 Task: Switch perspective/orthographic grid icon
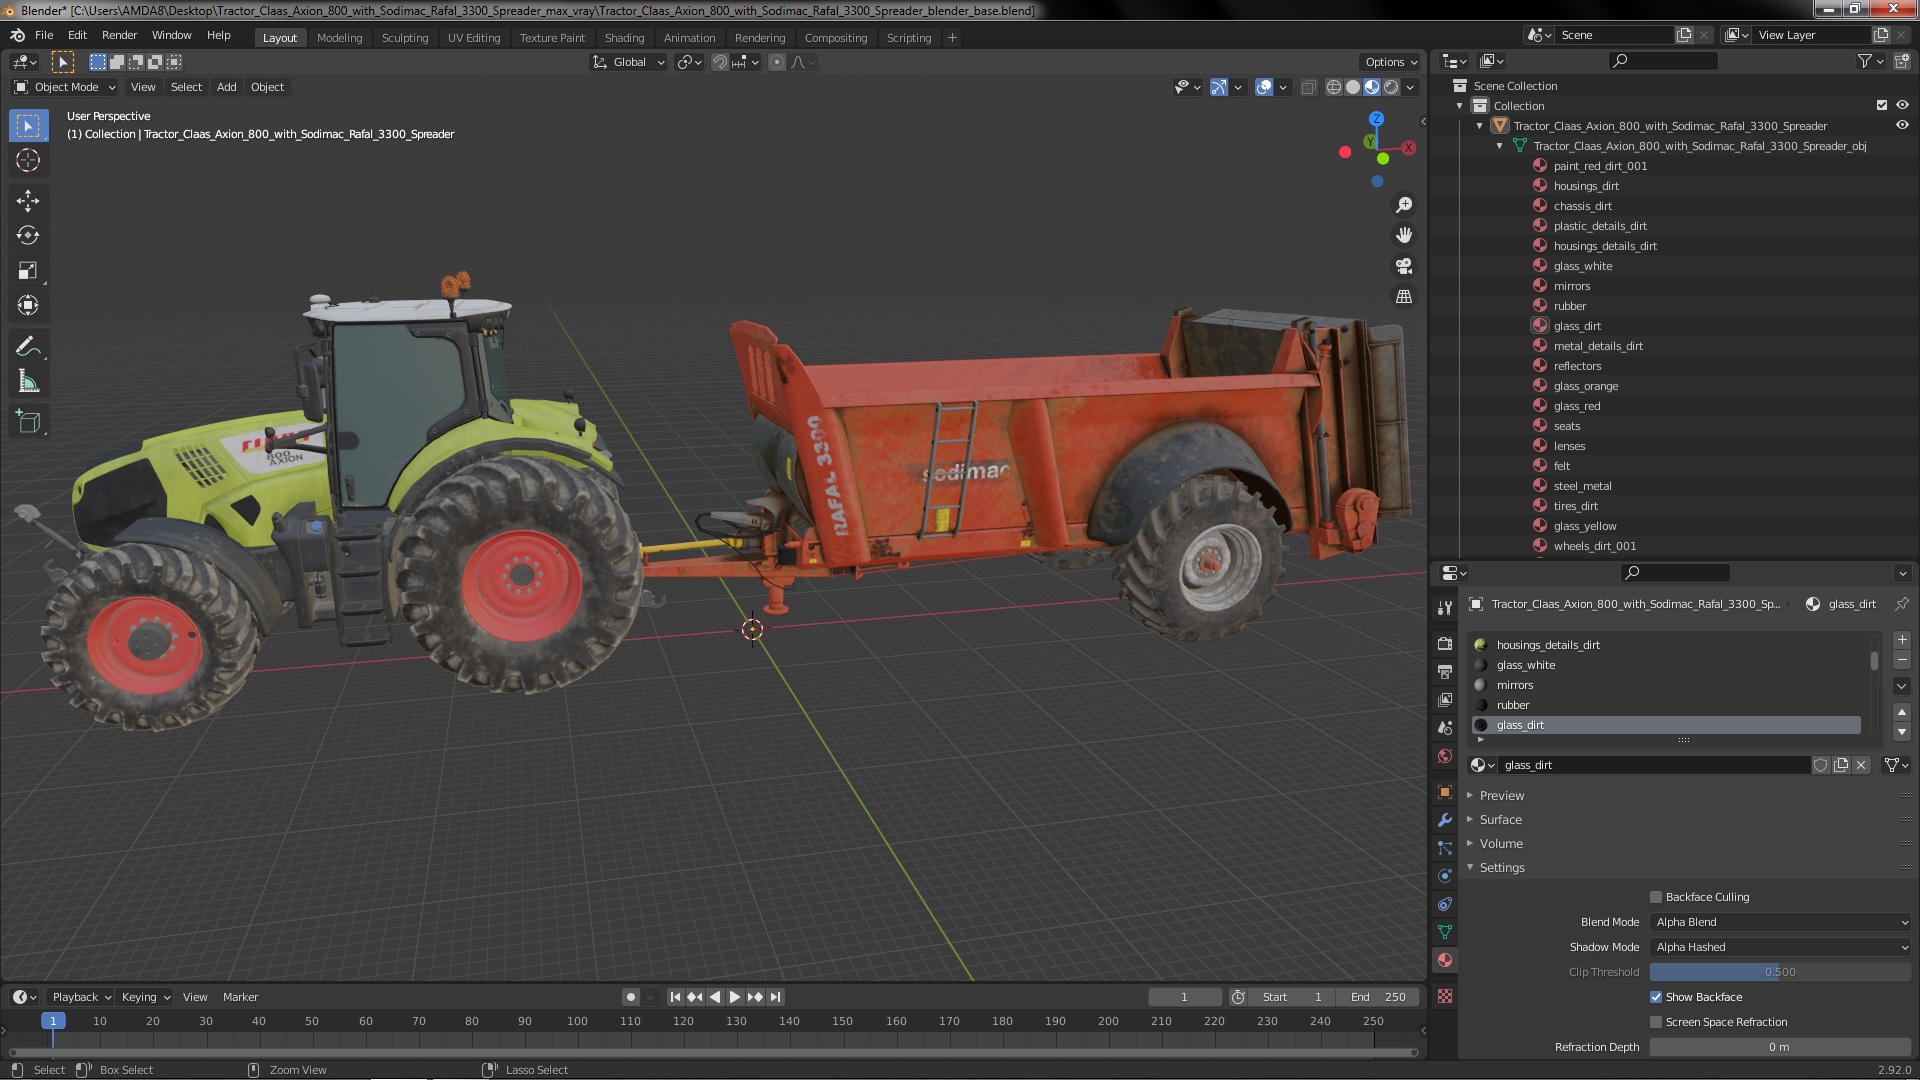coord(1404,297)
